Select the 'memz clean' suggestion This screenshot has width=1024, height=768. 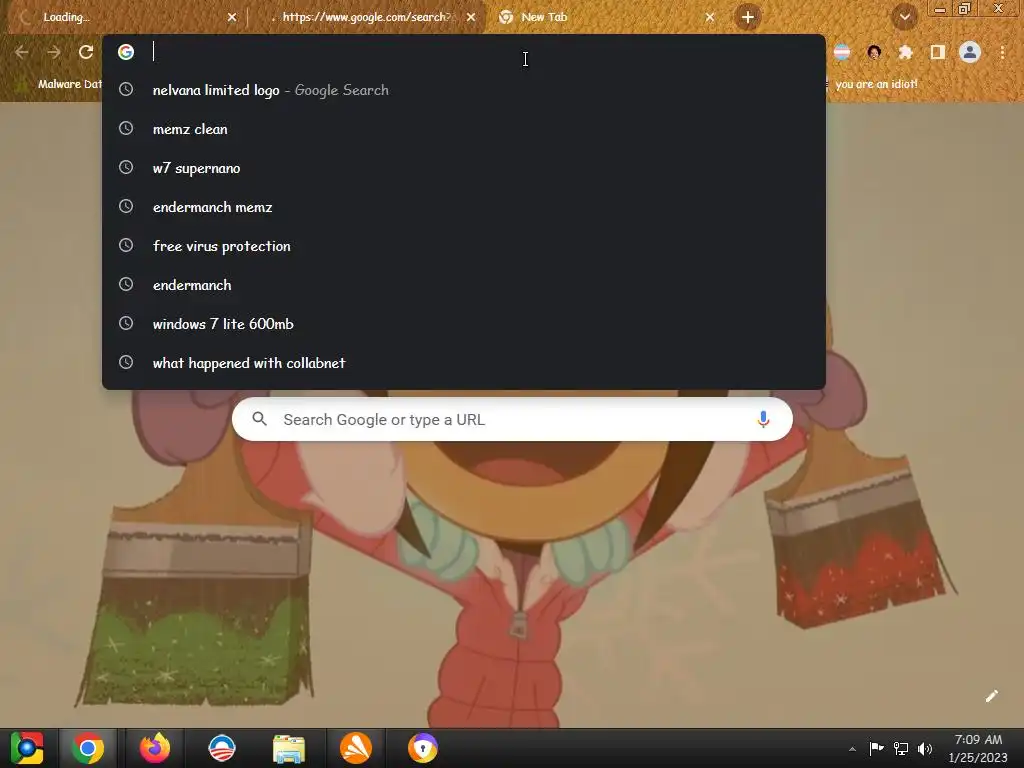point(464,129)
